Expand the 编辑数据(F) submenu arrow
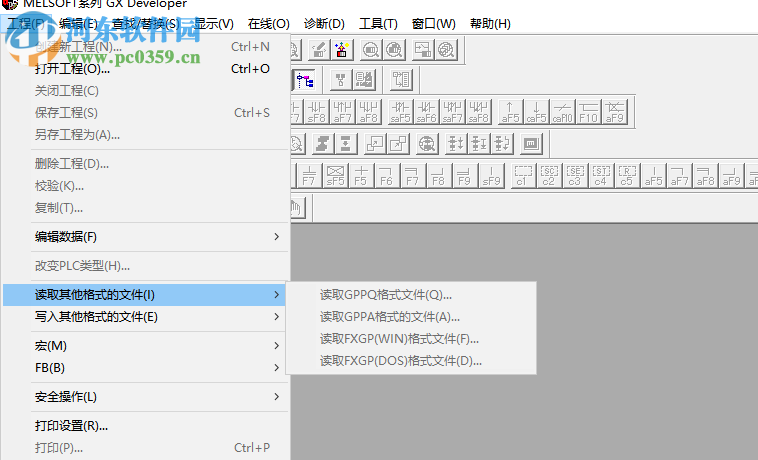The height and width of the screenshot is (460, 758). 277,237
